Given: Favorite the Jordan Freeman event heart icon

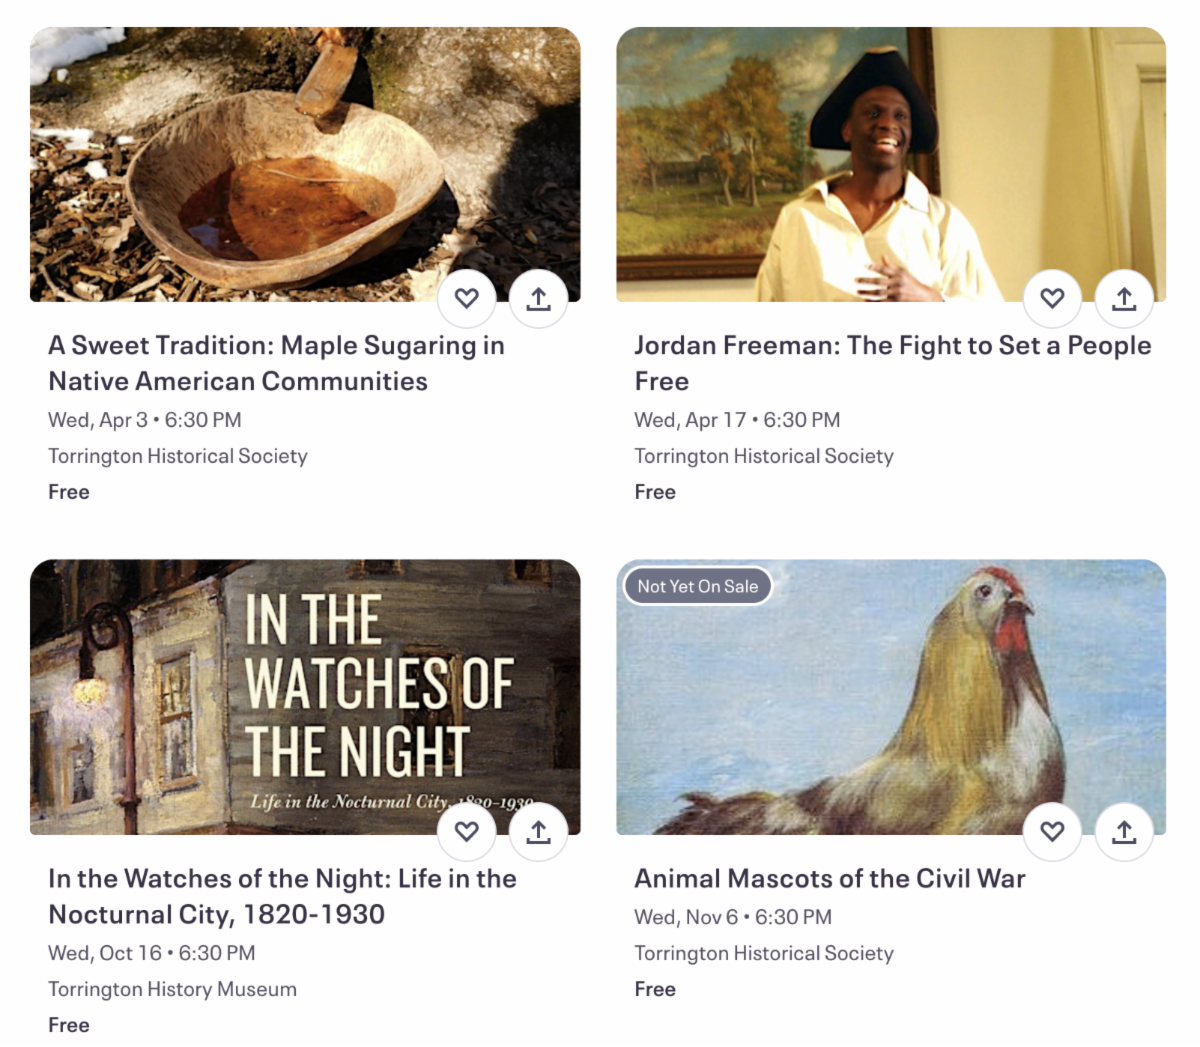Looking at the screenshot, I should [1053, 298].
